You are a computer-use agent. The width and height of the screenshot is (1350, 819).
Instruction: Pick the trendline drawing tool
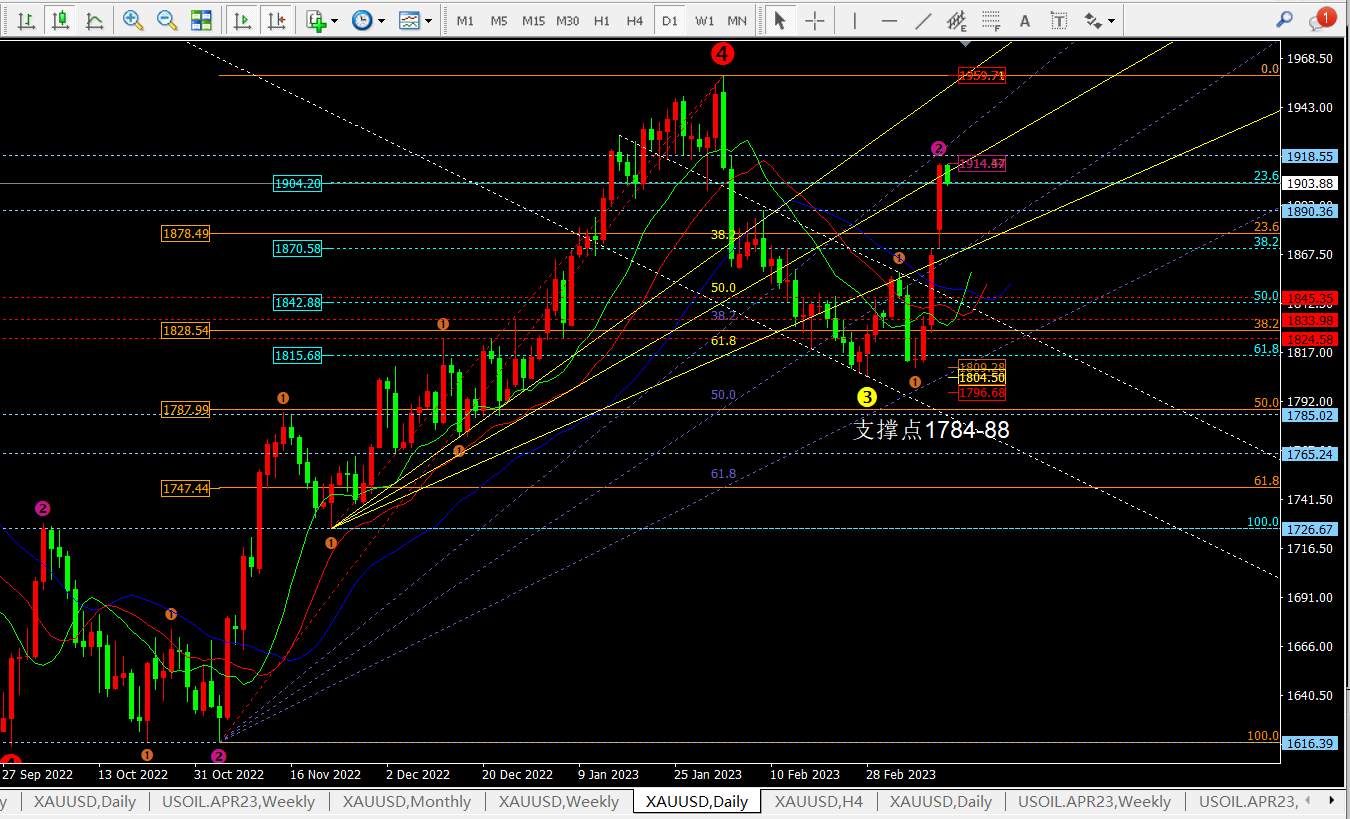(x=923, y=20)
